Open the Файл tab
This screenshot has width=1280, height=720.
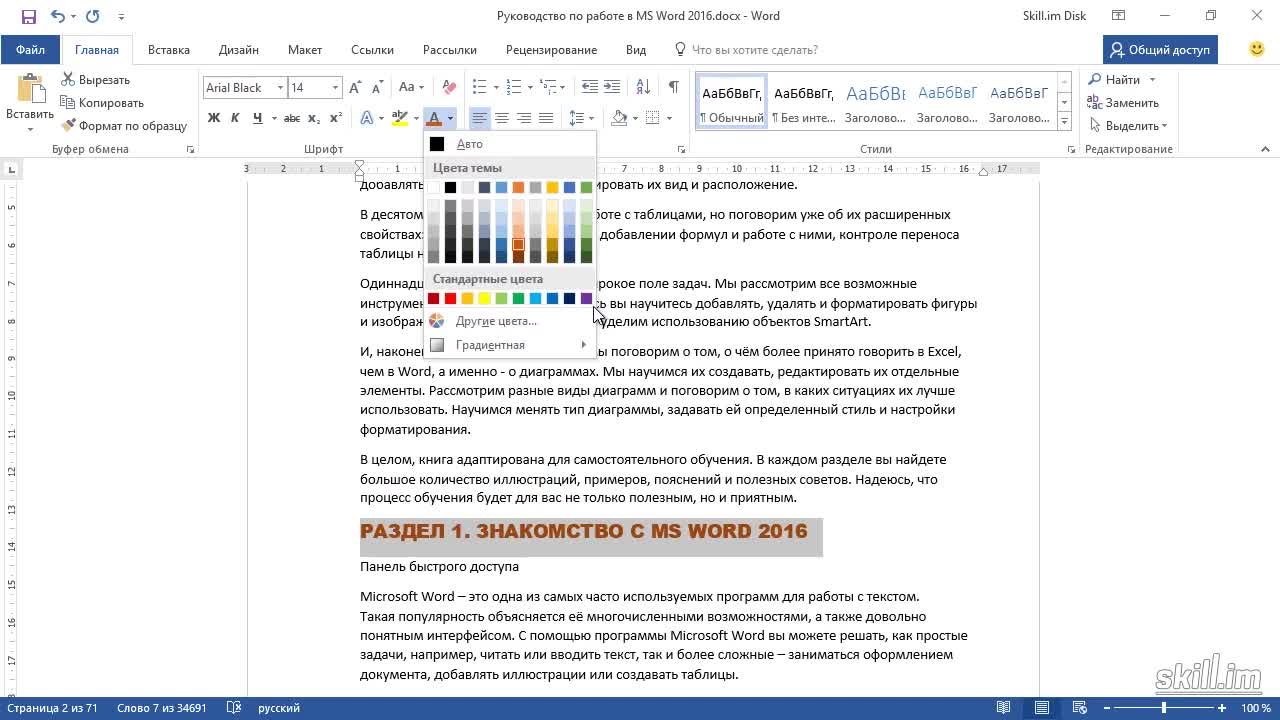click(x=30, y=50)
